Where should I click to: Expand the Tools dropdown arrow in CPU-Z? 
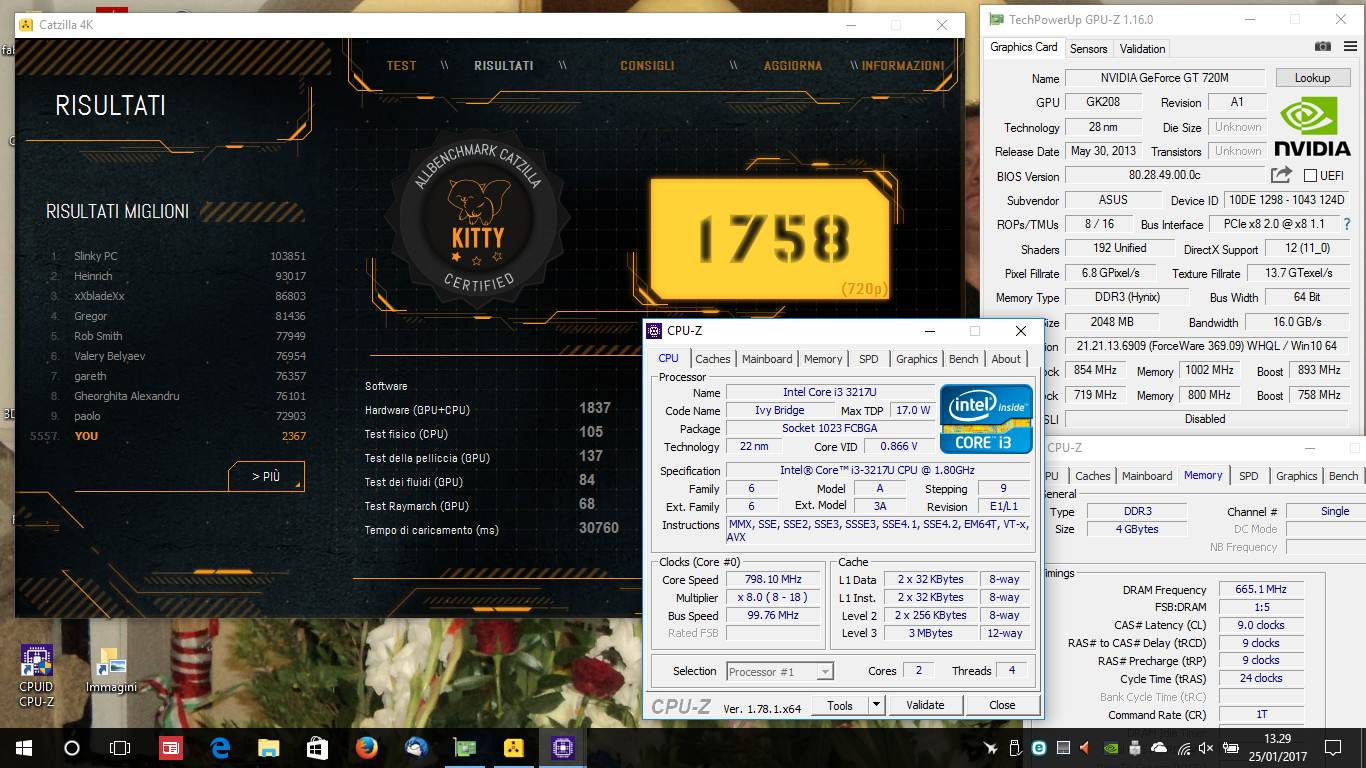click(x=876, y=705)
